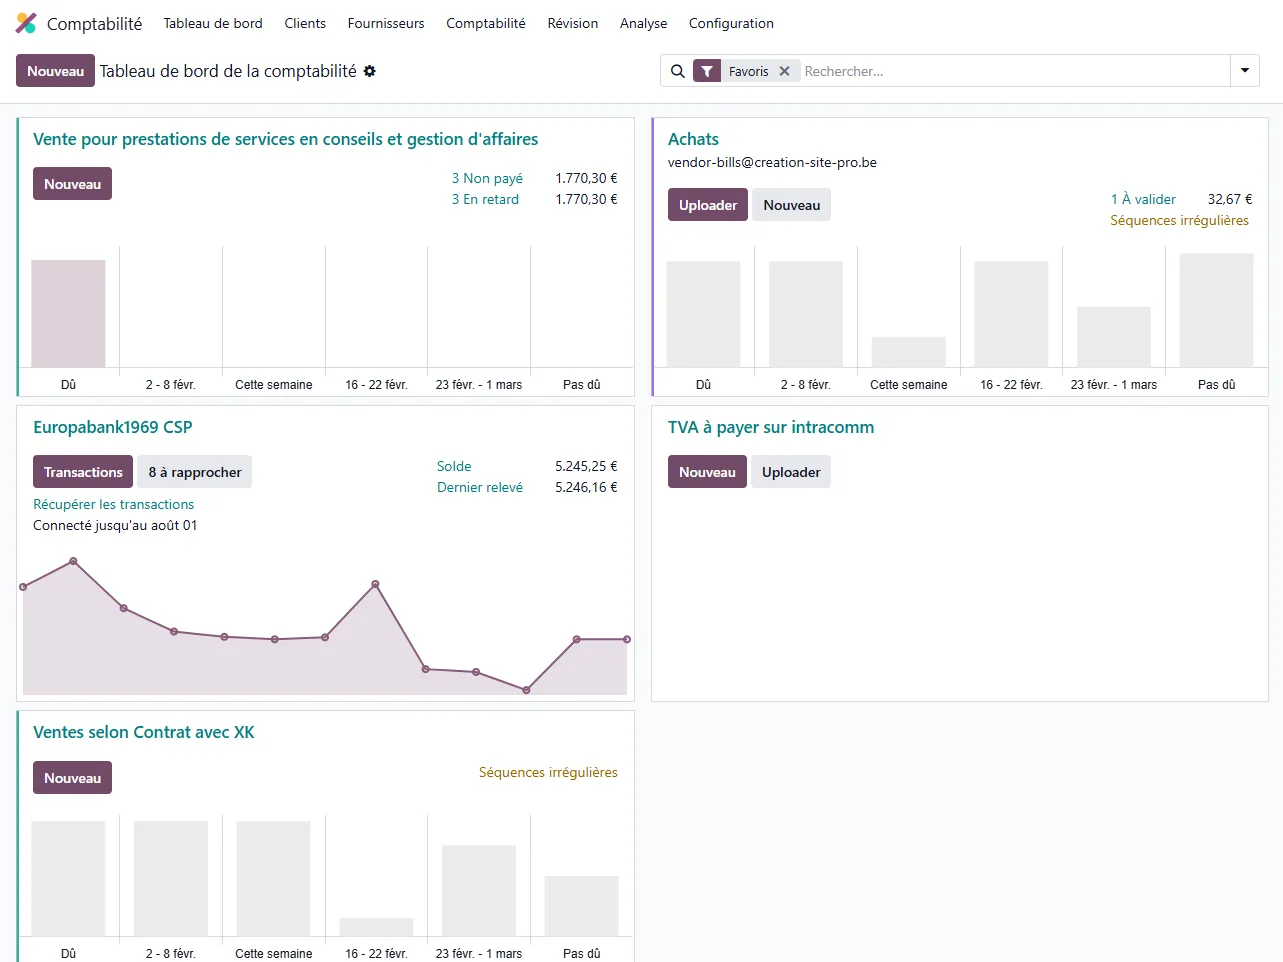Viewport: 1283px width, 962px height.
Task: Open the Analyse menu
Action: coord(643,23)
